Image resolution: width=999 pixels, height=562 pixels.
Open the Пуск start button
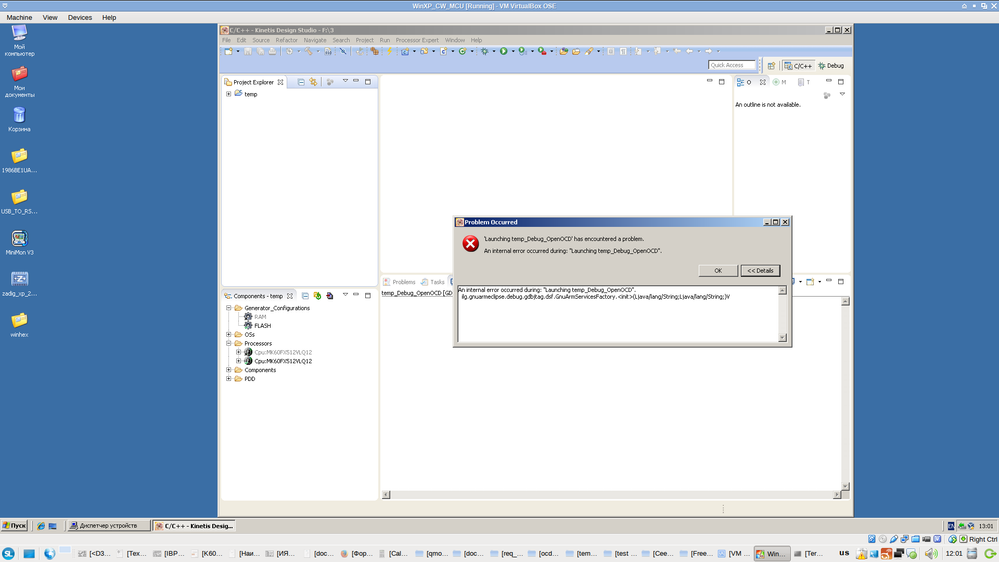14,526
